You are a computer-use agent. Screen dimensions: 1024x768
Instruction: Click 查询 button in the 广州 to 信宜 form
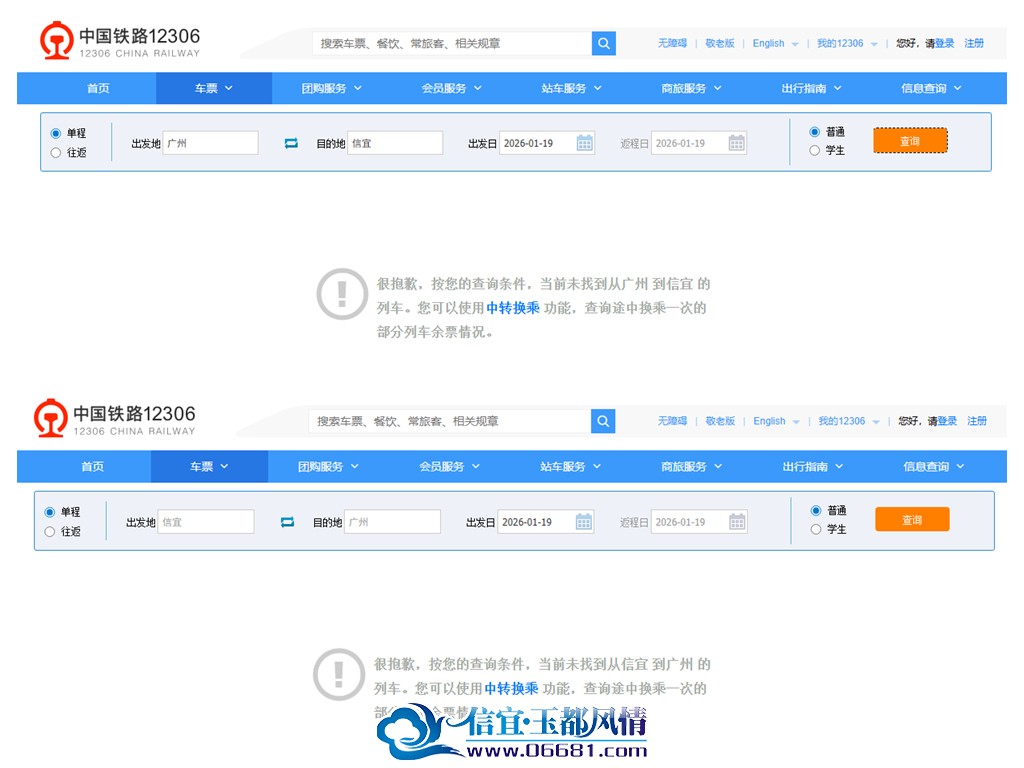pyautogui.click(x=910, y=141)
